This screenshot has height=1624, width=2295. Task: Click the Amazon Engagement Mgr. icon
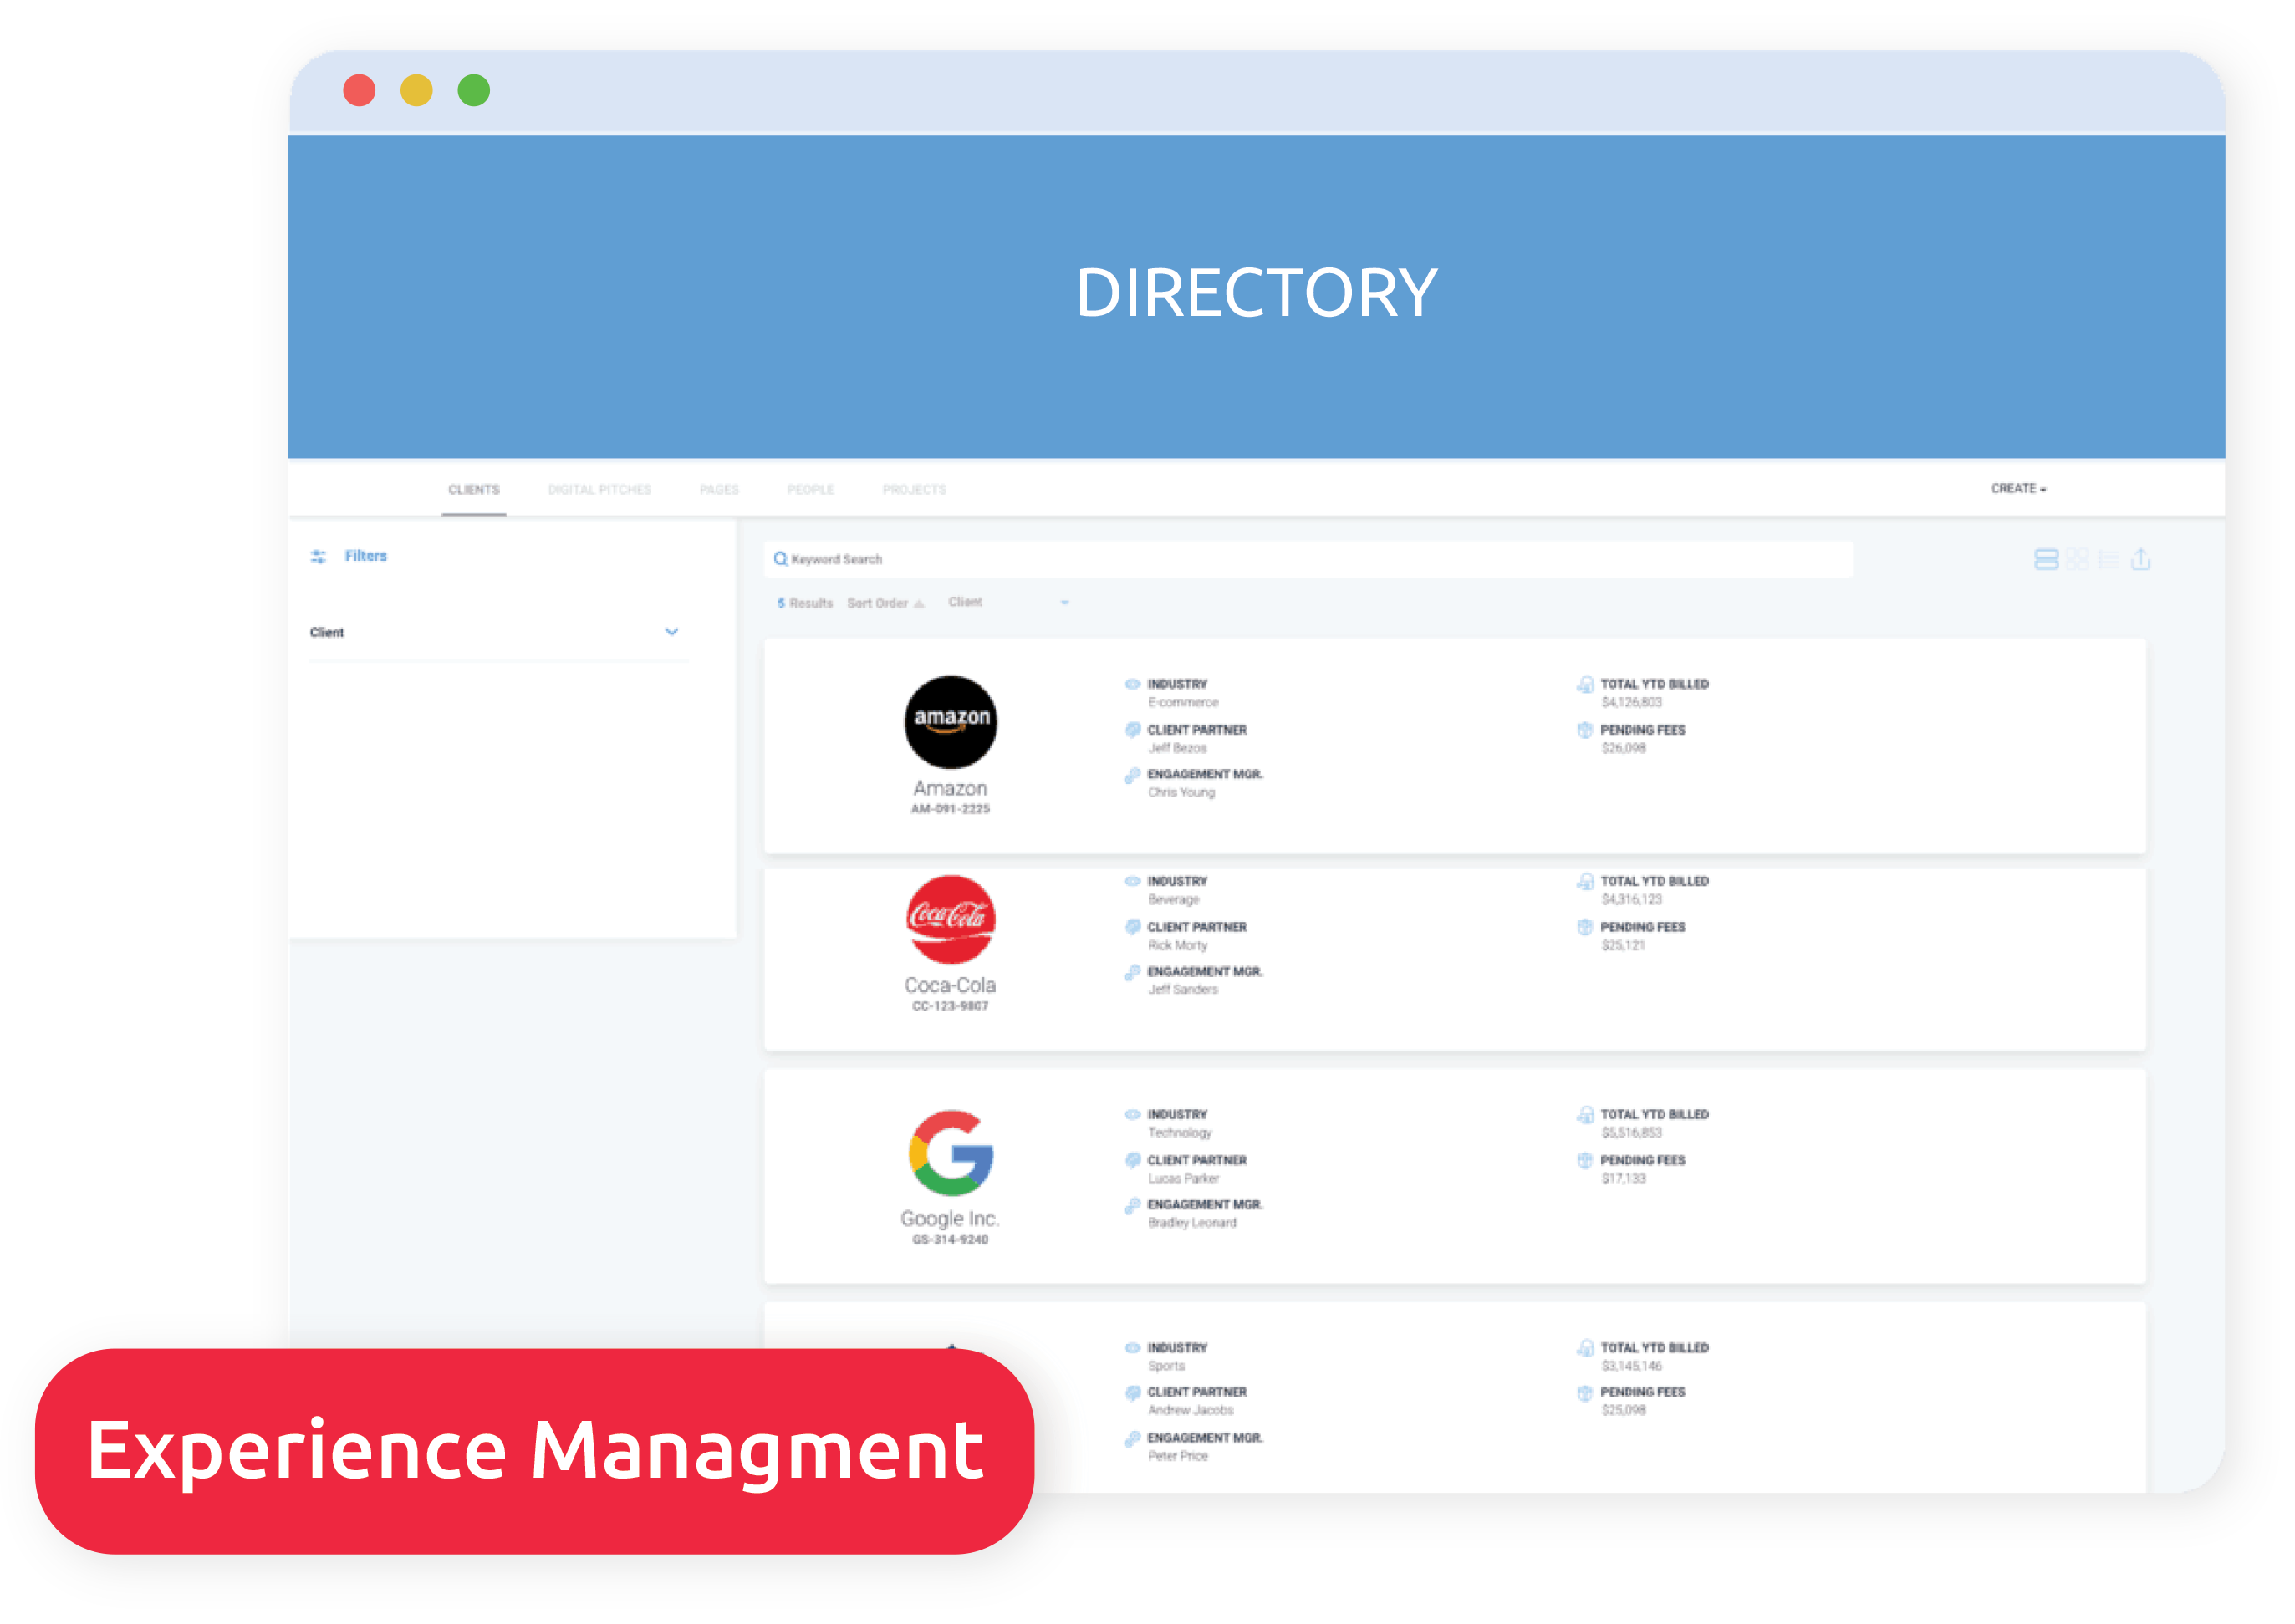1132,775
